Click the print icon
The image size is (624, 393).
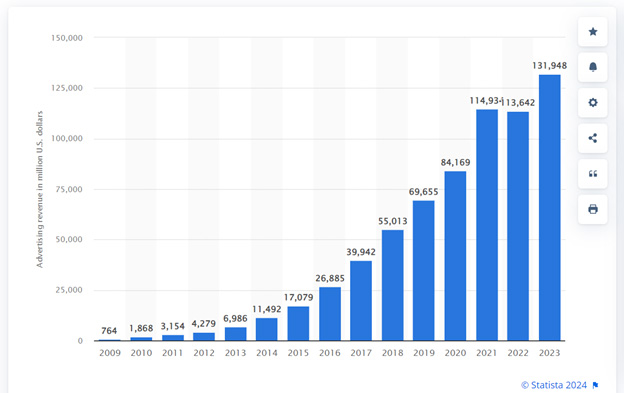tap(593, 209)
